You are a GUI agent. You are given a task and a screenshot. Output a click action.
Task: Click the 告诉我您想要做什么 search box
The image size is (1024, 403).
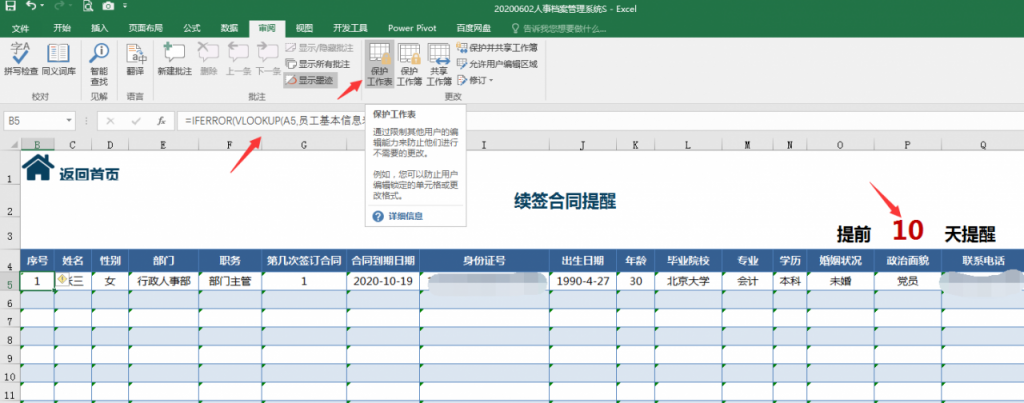point(560,29)
